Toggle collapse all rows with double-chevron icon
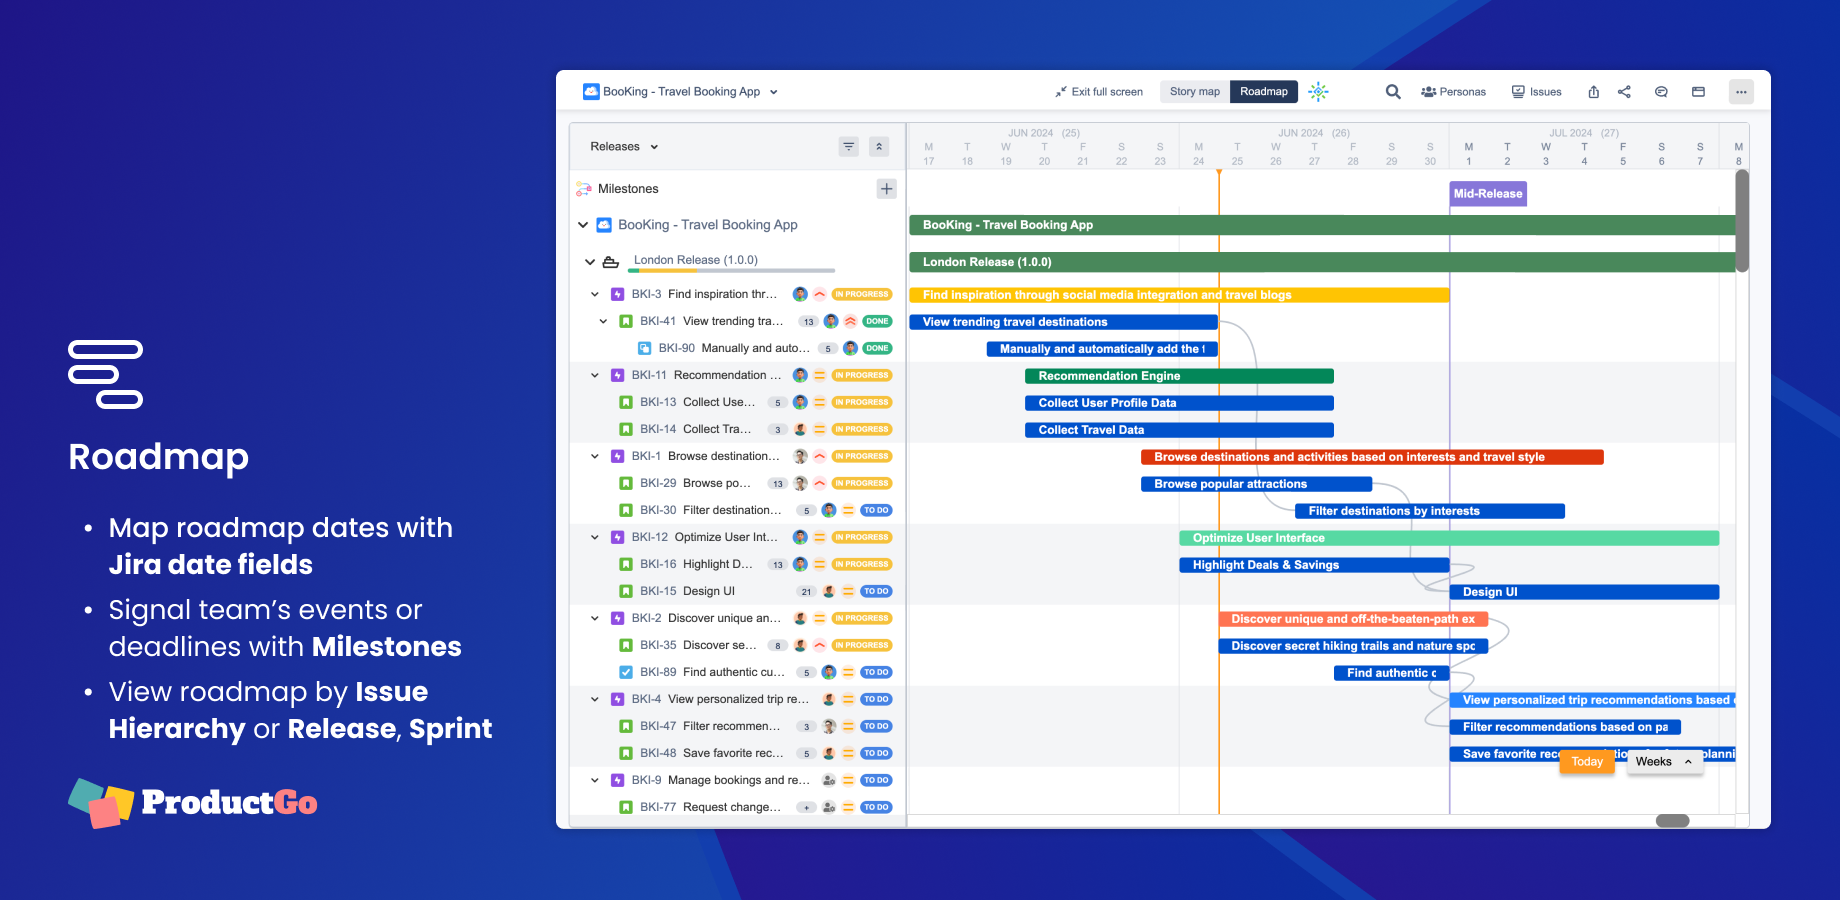1840x900 pixels. 879,146
